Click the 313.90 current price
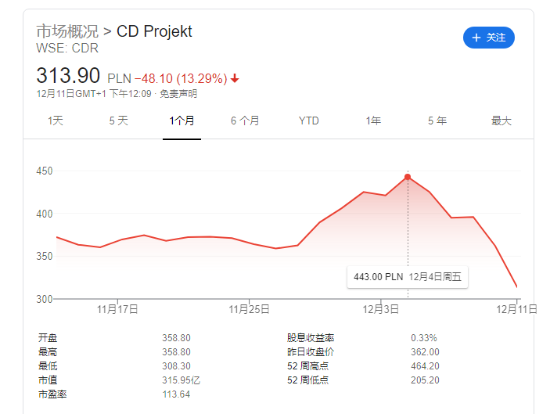This screenshot has width=550, height=414. [x=68, y=75]
